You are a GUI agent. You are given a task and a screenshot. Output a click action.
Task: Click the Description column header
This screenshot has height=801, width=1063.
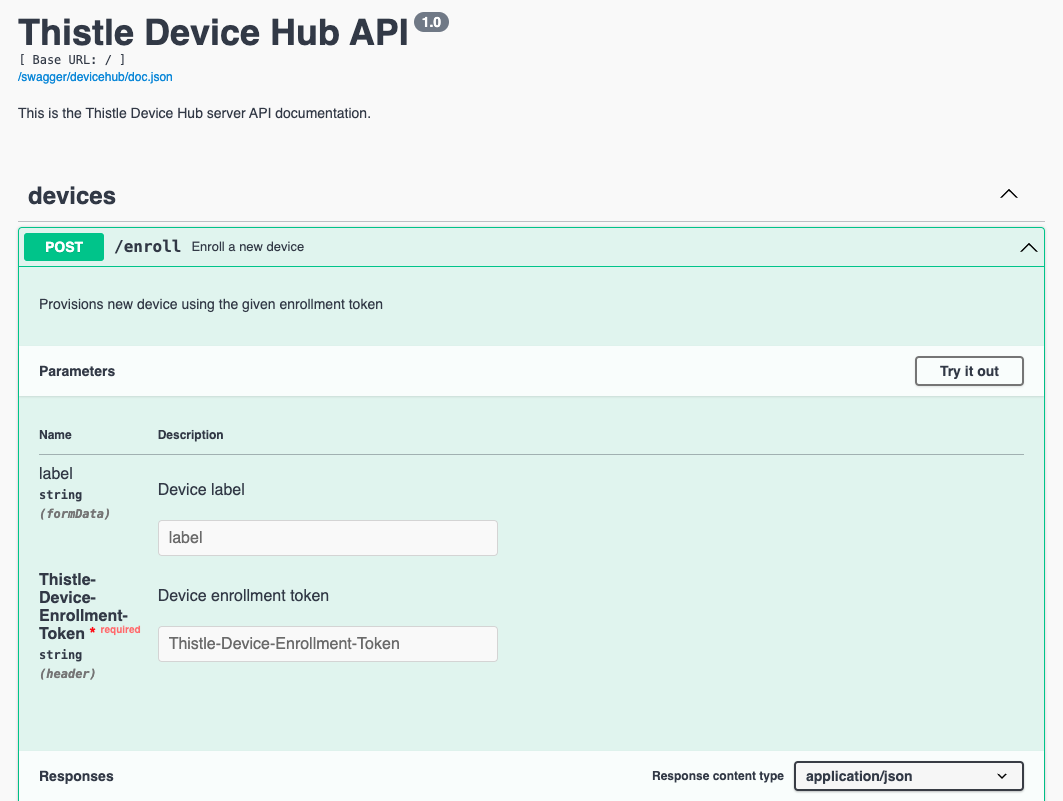point(190,435)
